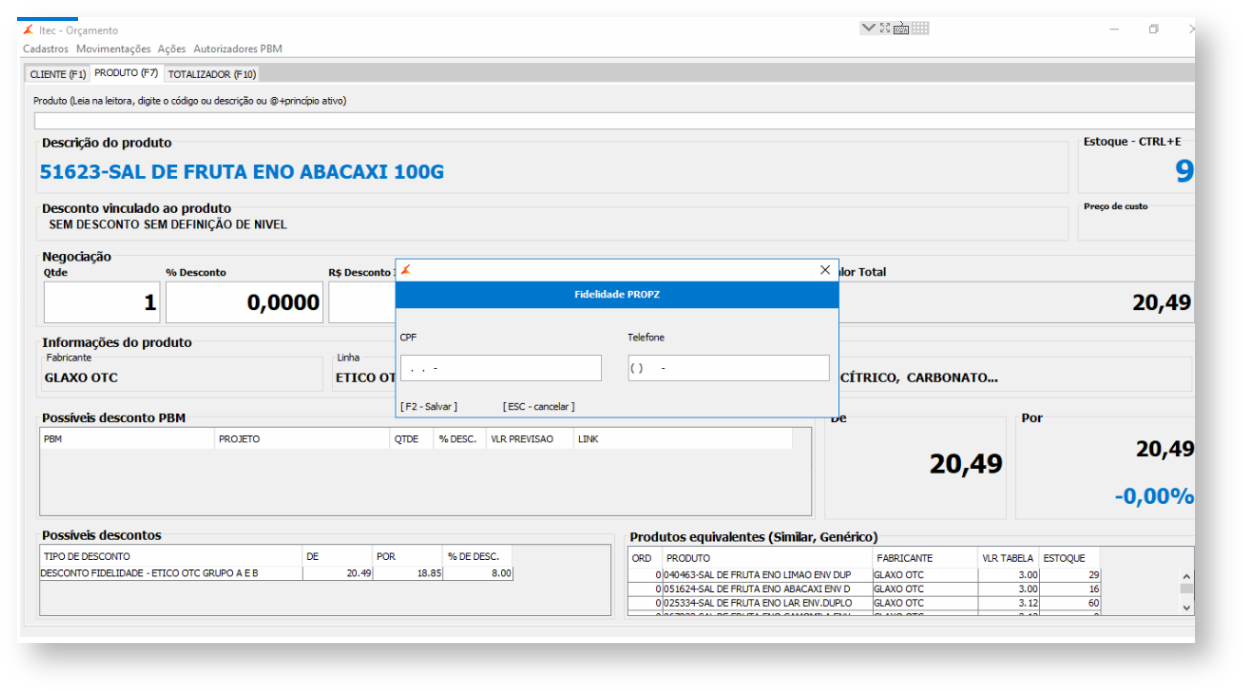Select the DESCONTO FIDELIDADE - ETICO OTC GRUPO A E B row
Screen dimensions: 1243x691
click(x=277, y=573)
